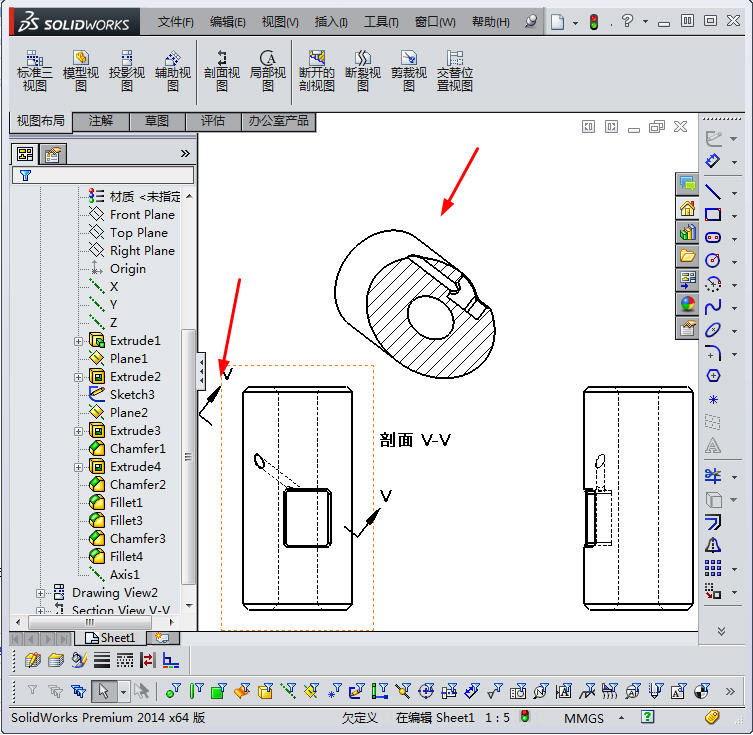753x735 pixels.
Task: Switch to the 草图 tab
Action: click(157, 121)
